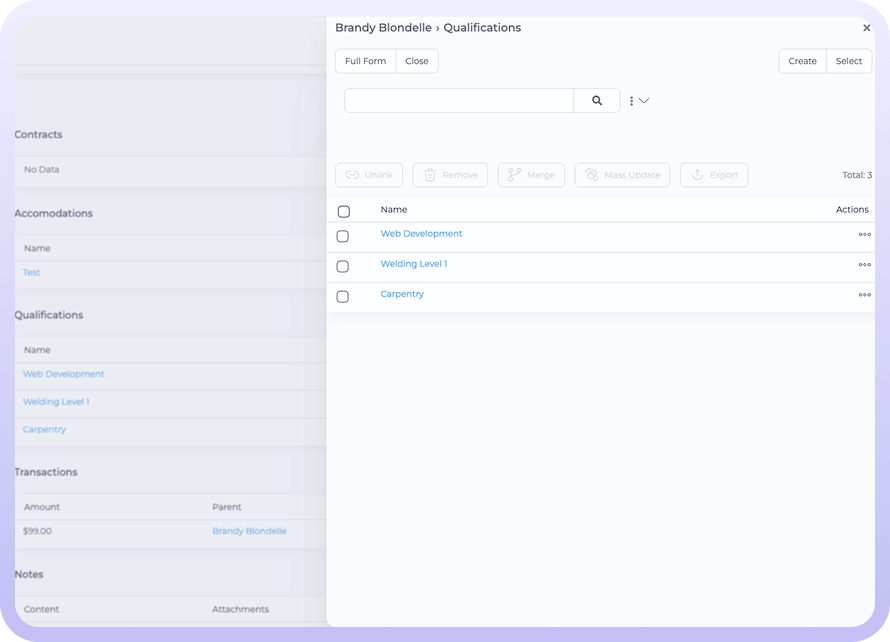Click the search magnifier icon
Image resolution: width=890 pixels, height=642 pixels.
pyautogui.click(x=597, y=101)
